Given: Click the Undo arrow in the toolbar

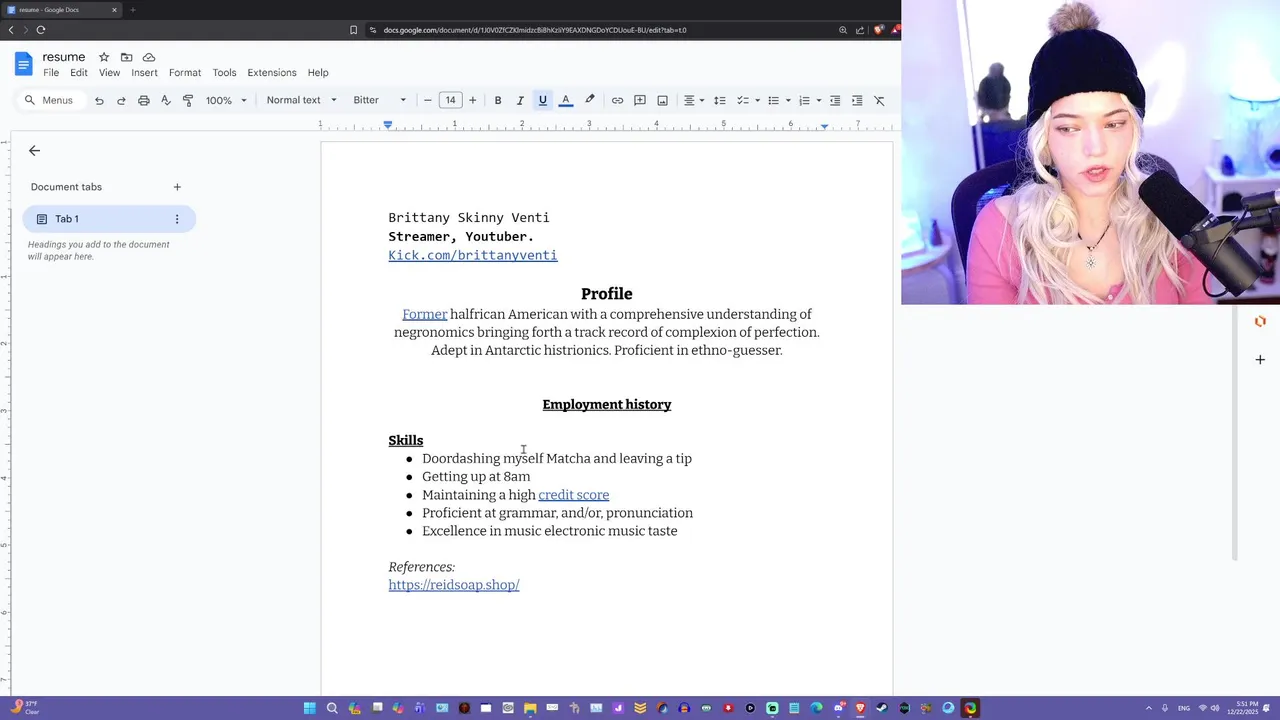Looking at the screenshot, I should pyautogui.click(x=99, y=100).
